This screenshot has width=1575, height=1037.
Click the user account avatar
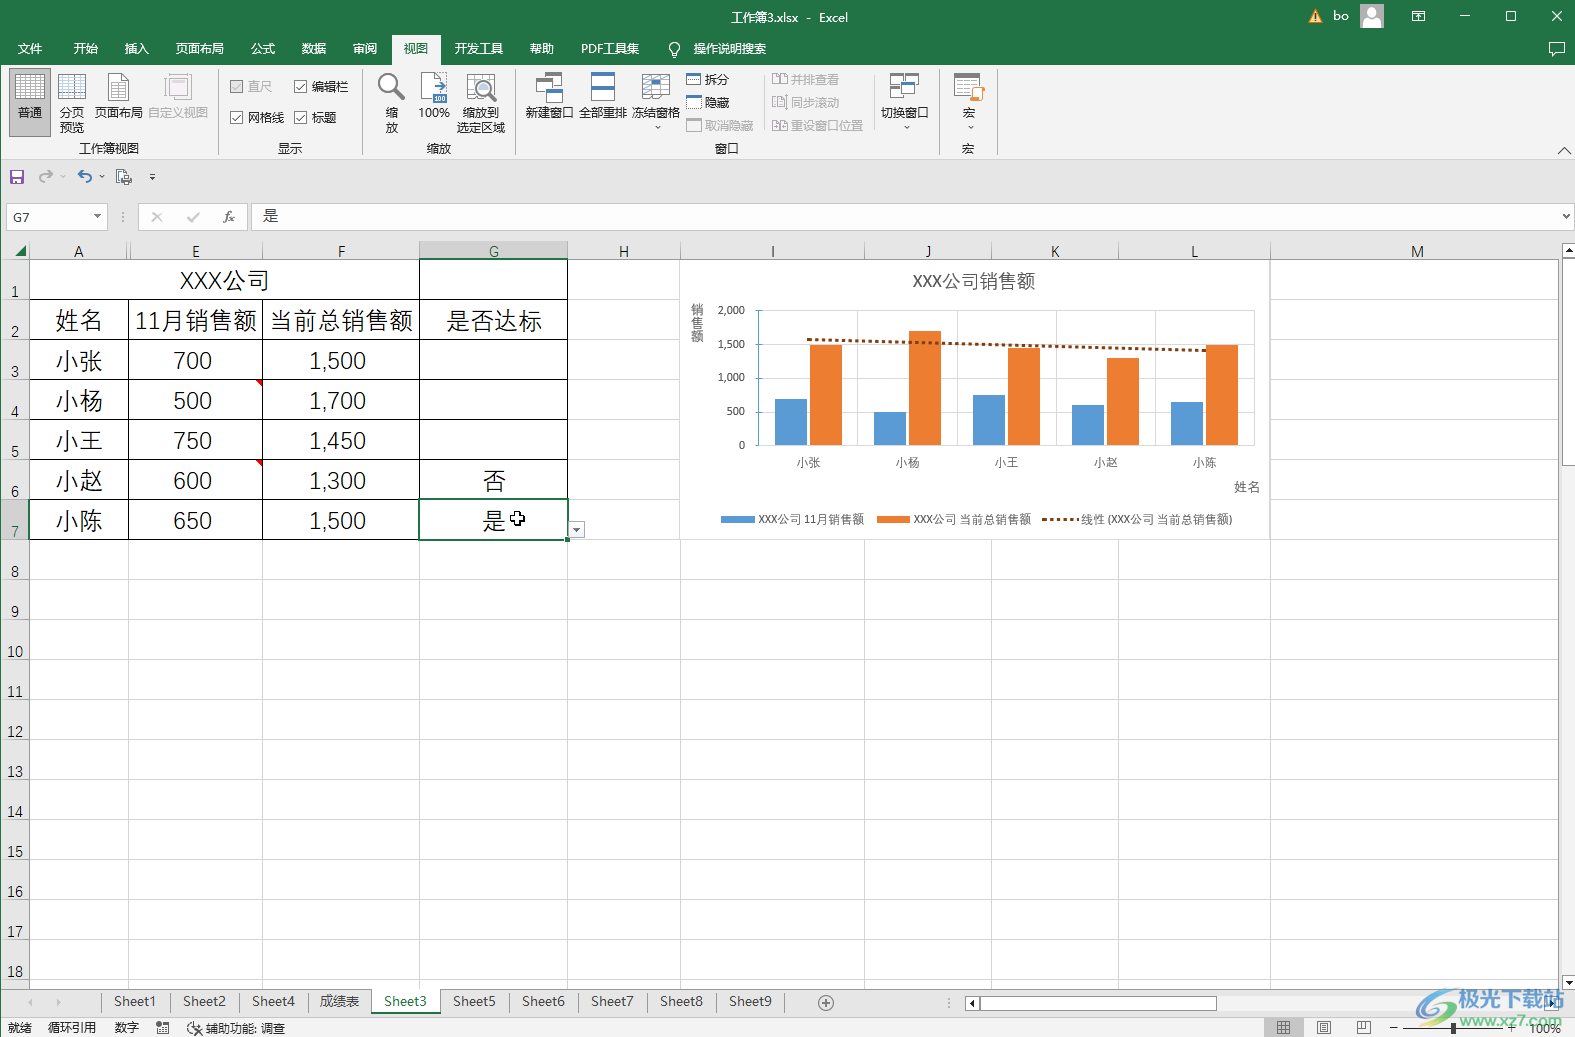[1372, 16]
